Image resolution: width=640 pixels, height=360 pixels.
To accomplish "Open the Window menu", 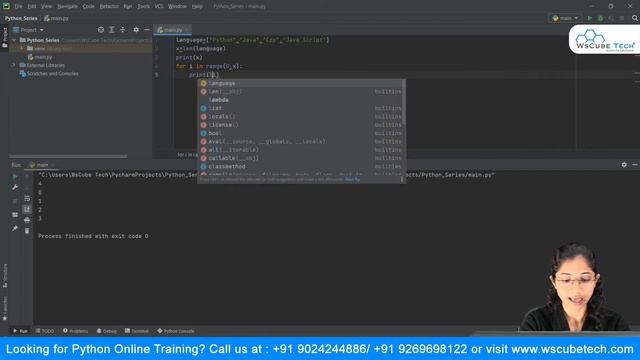I will click(177, 7).
